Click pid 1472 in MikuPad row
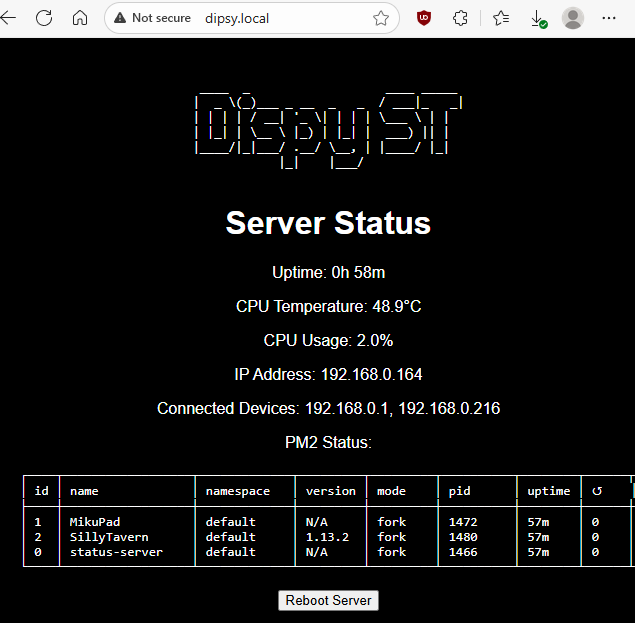This screenshot has width=635, height=623. (x=463, y=522)
